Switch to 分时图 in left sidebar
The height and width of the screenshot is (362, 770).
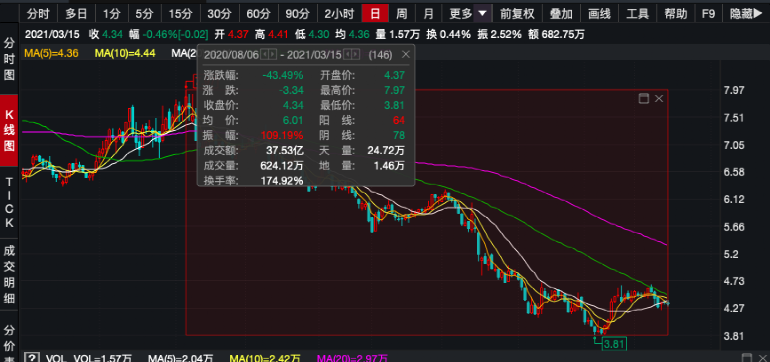click(x=9, y=59)
